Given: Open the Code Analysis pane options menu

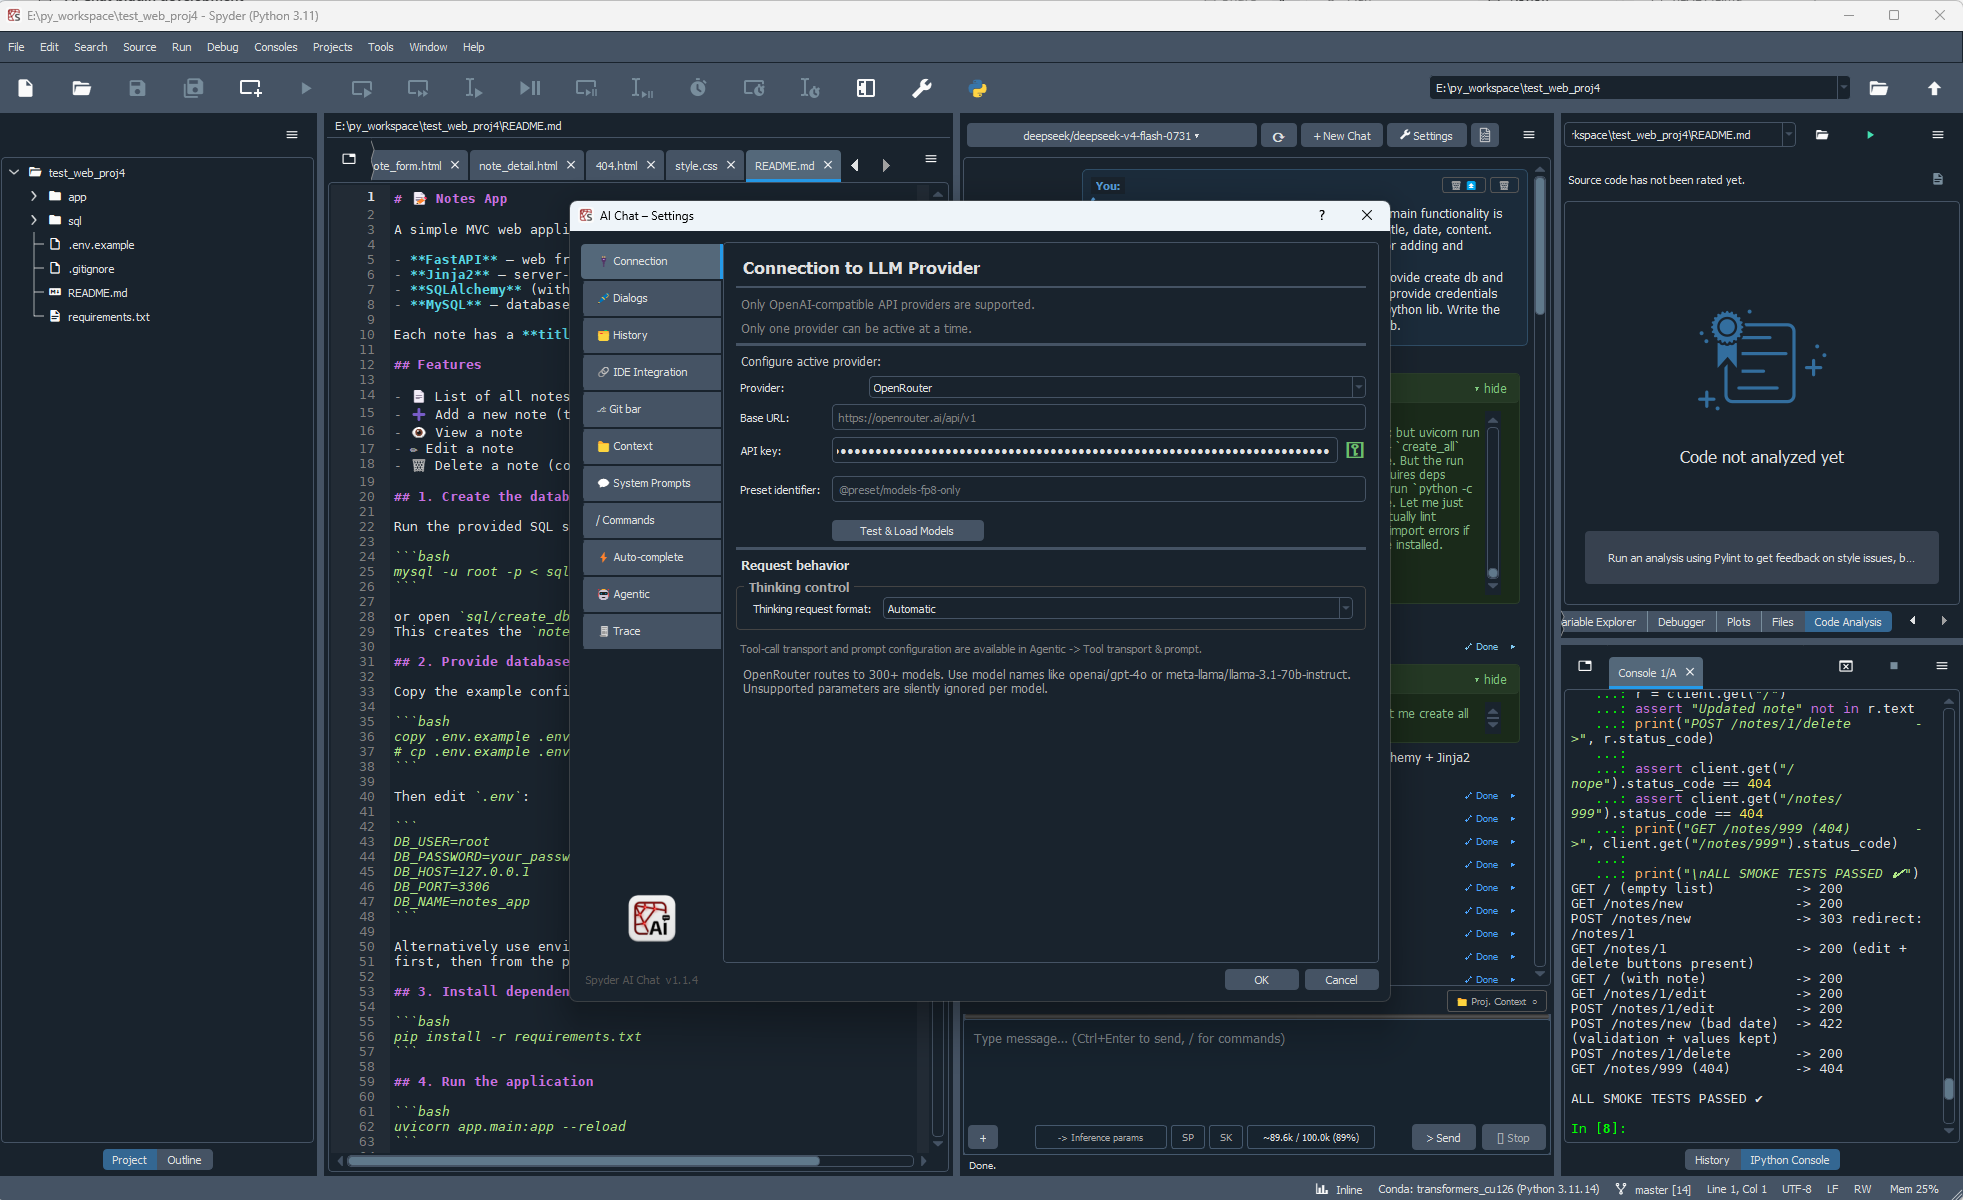Looking at the screenshot, I should [1938, 134].
